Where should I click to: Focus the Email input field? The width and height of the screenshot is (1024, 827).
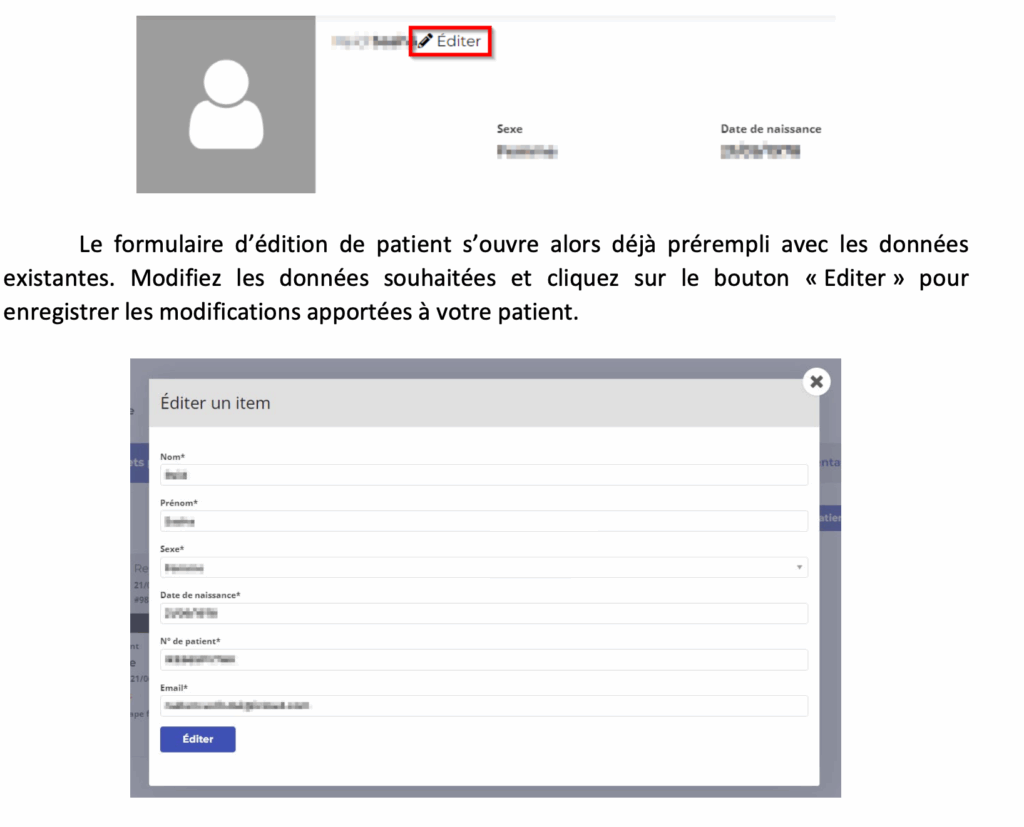pyautogui.click(x=483, y=705)
